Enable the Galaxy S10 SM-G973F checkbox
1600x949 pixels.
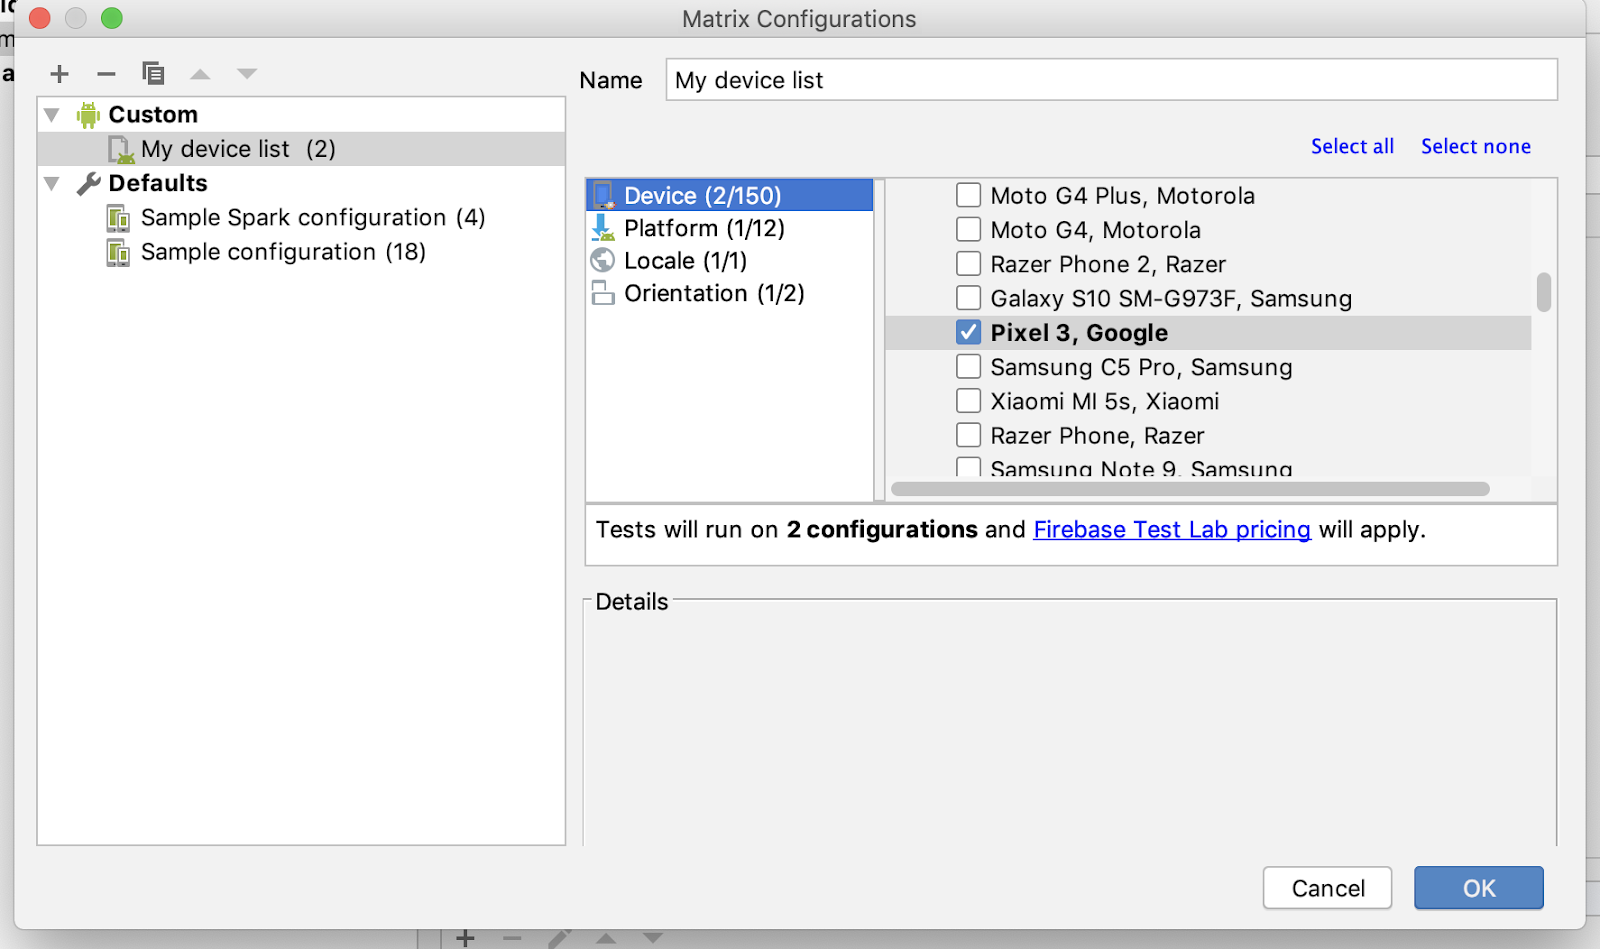coord(968,298)
